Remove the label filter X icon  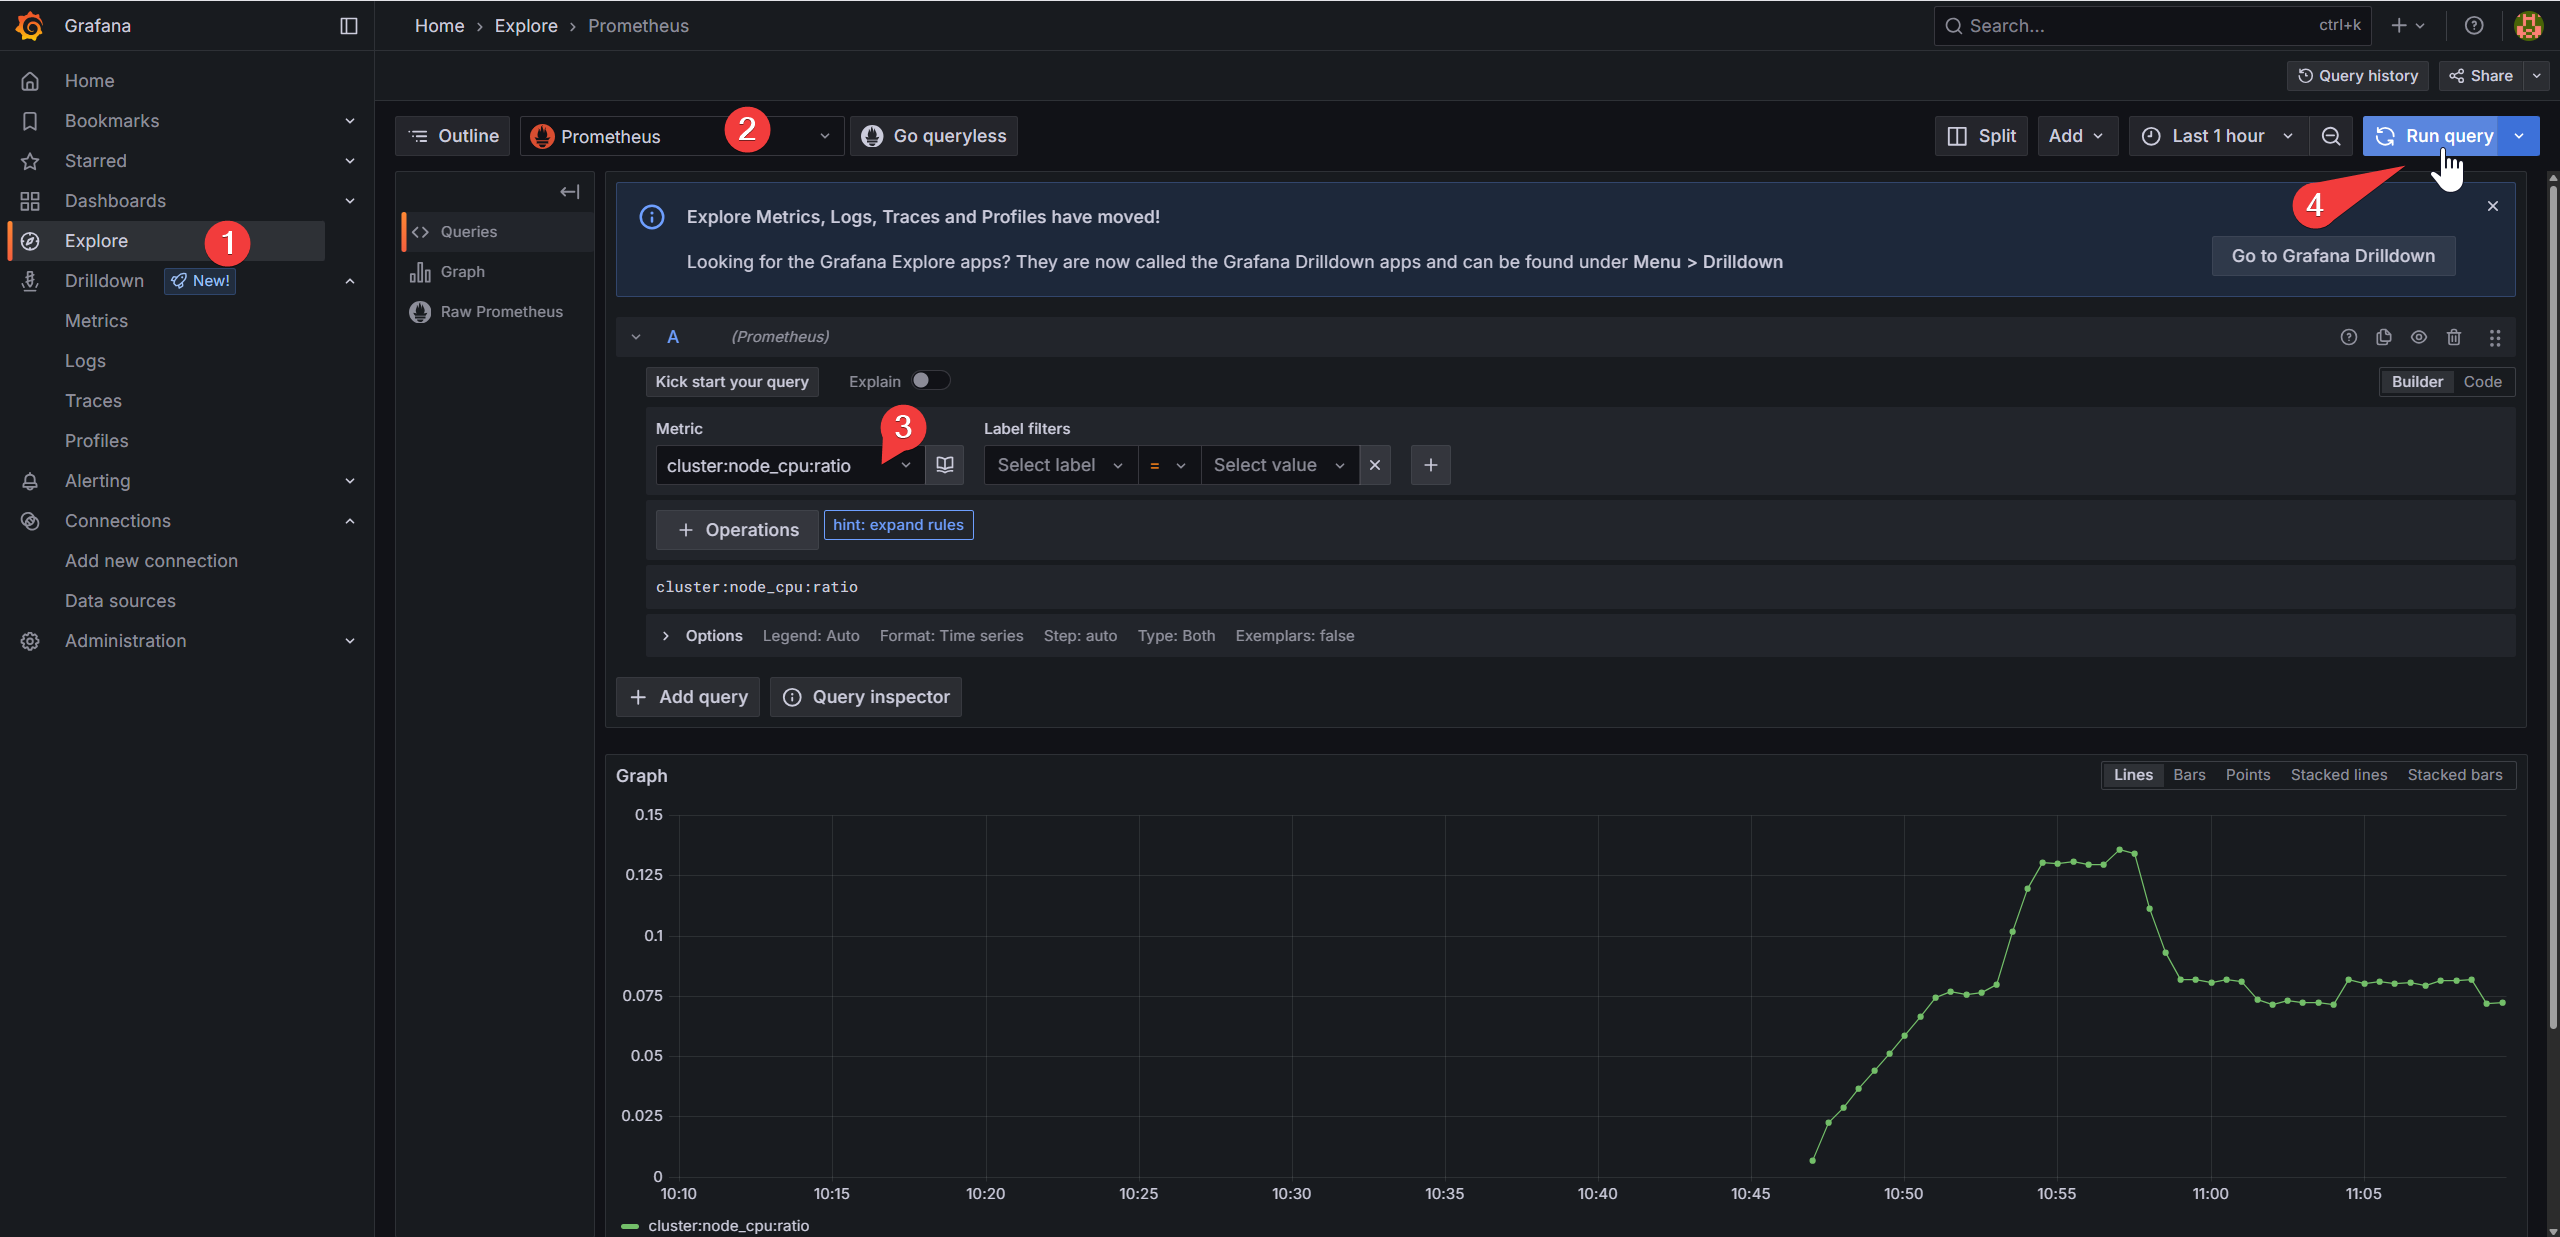pos(1375,465)
